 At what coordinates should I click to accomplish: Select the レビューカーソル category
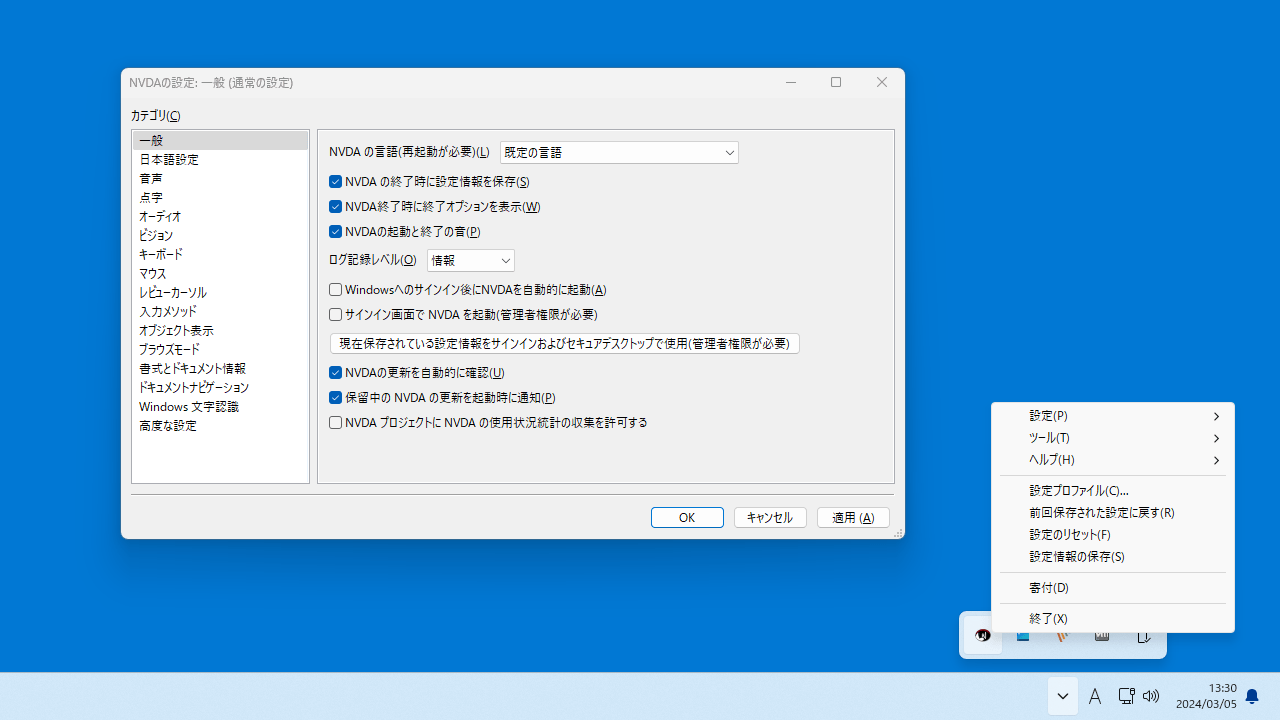pos(220,293)
